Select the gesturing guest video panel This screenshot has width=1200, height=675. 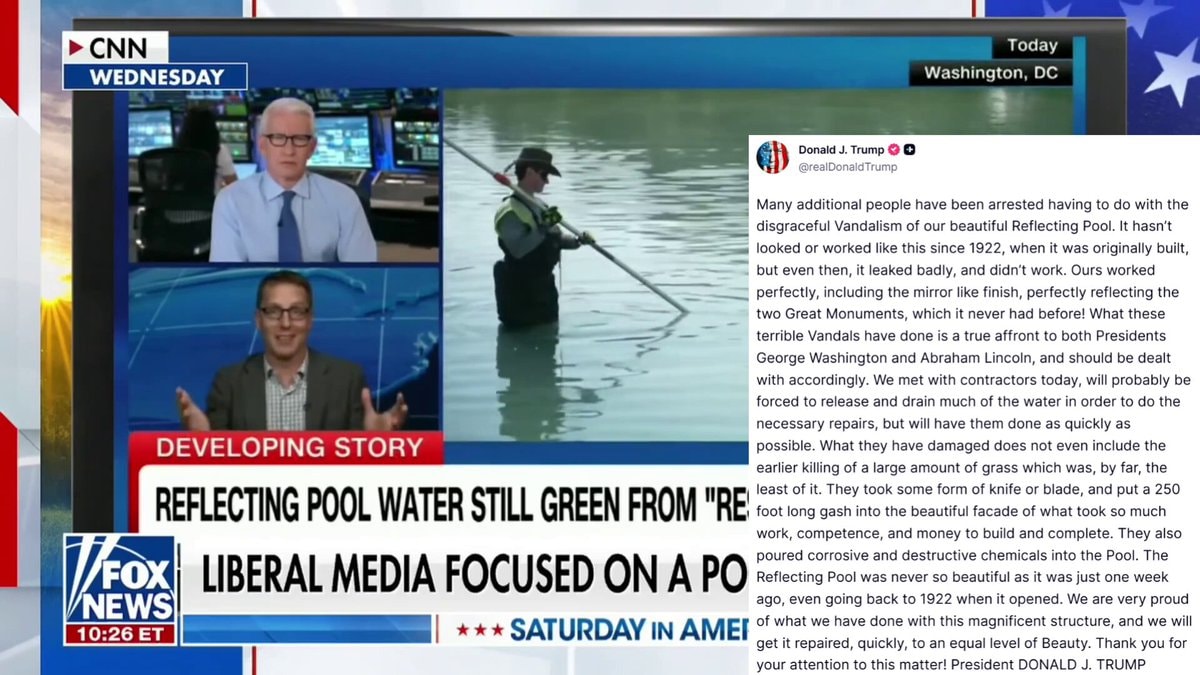coord(284,349)
